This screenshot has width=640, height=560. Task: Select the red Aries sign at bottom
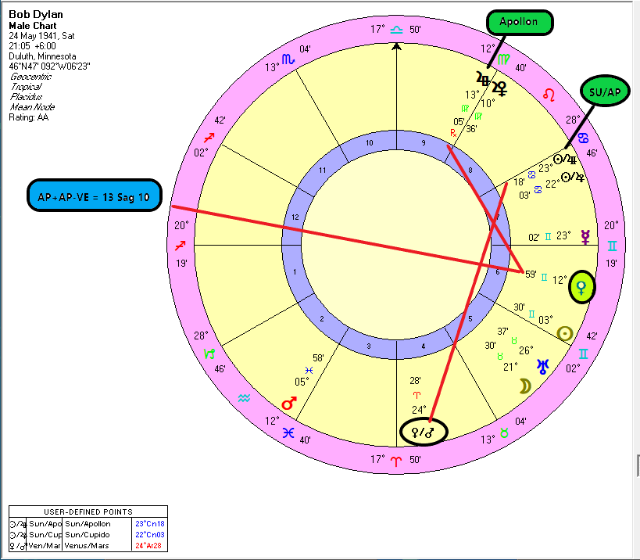pos(396,462)
